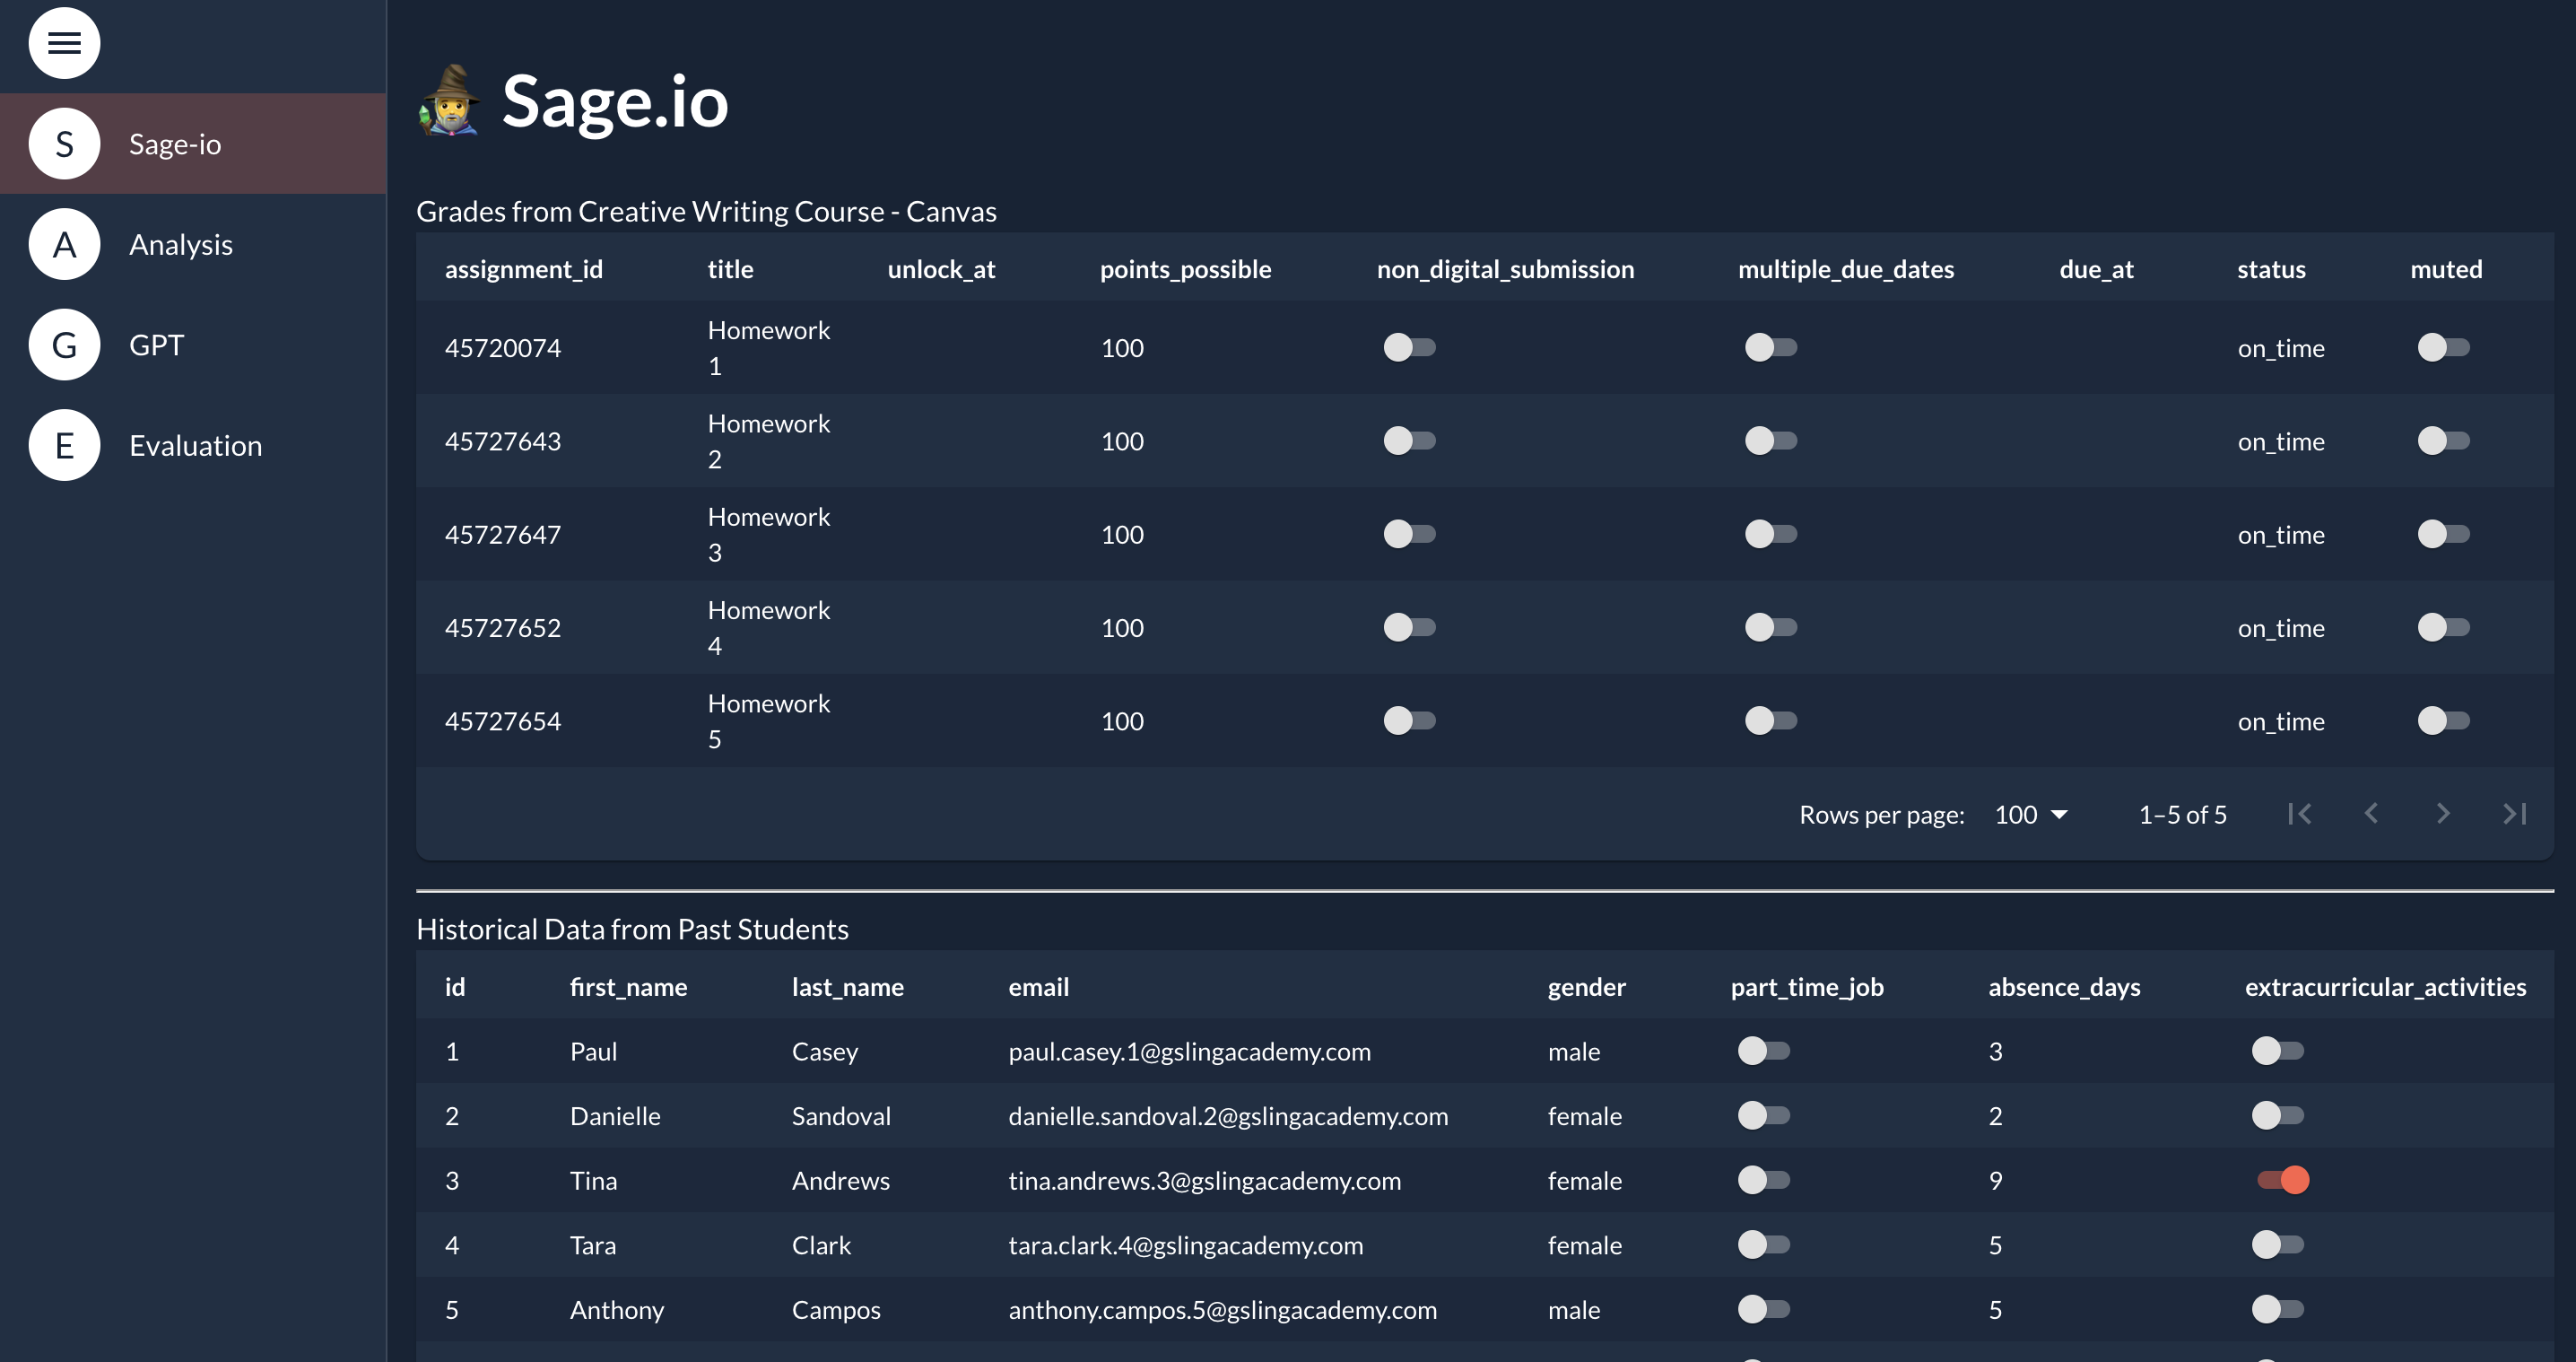Toggle muted switch for Homework 1
The image size is (2576, 1362).
point(2443,347)
